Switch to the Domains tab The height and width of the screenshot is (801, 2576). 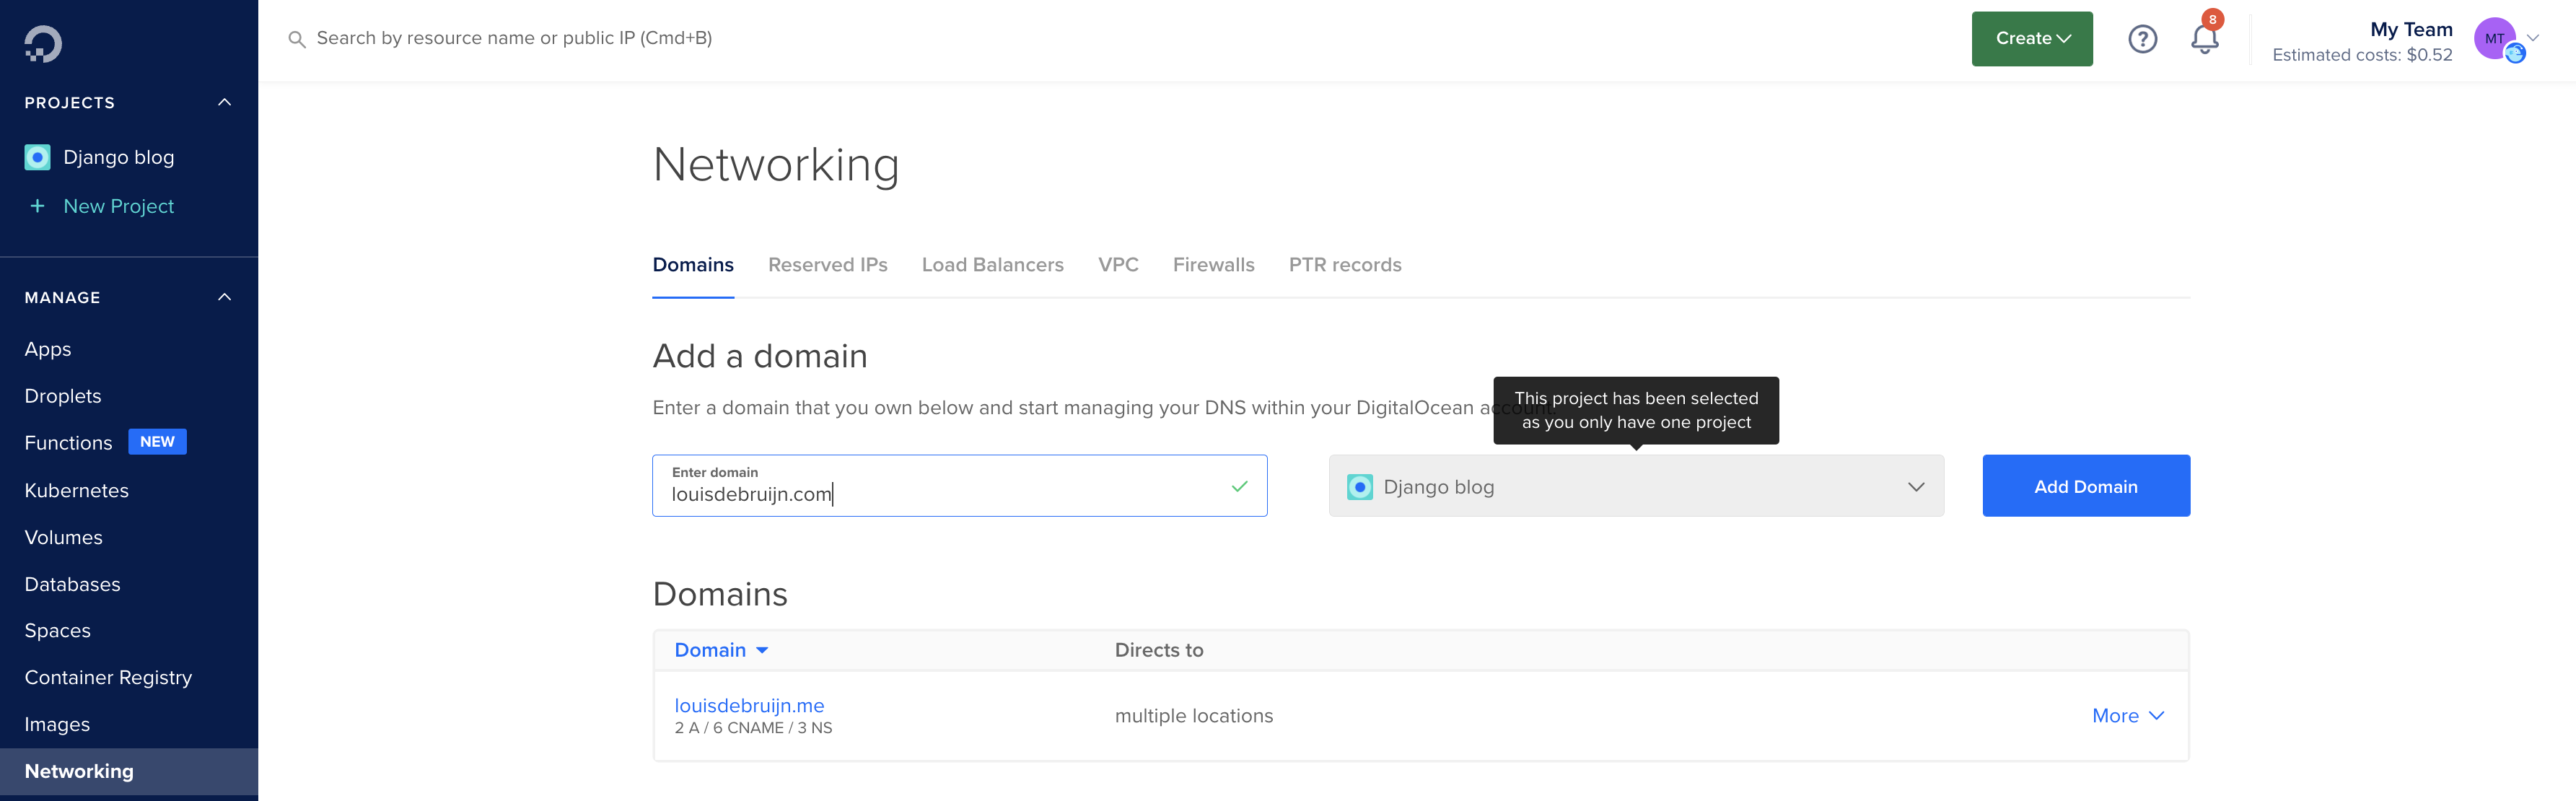click(x=692, y=265)
